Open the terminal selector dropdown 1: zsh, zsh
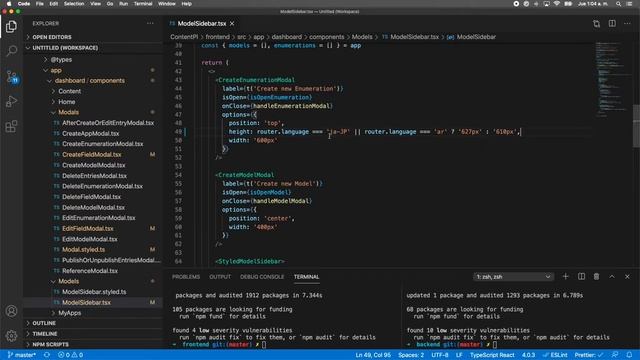The image size is (640, 360). pos(513,277)
